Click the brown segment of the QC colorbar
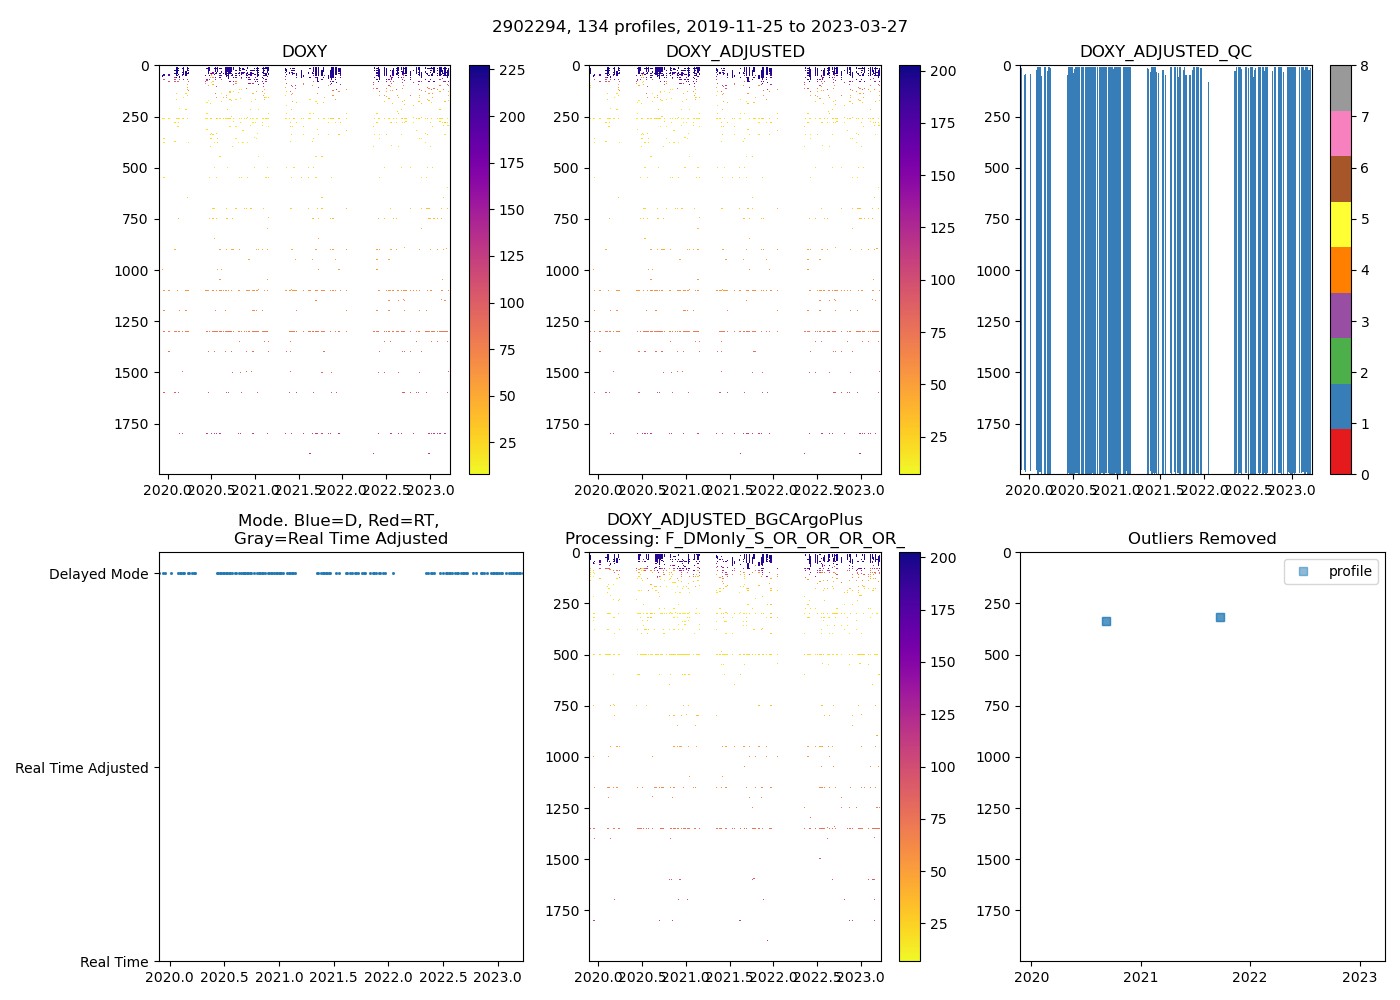The width and height of the screenshot is (1400, 1000). coord(1341,179)
